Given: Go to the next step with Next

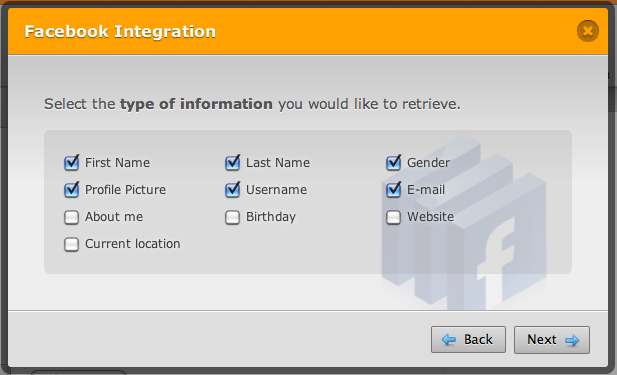Looking at the screenshot, I should [552, 340].
